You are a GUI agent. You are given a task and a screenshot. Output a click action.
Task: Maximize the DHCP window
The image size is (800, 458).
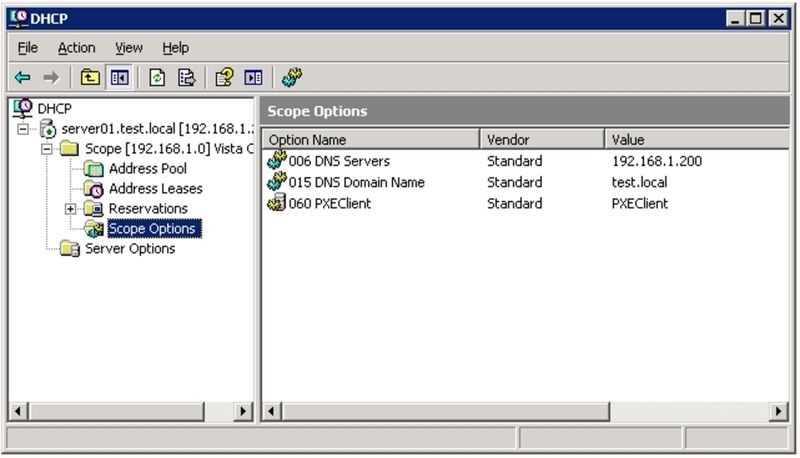(756, 19)
